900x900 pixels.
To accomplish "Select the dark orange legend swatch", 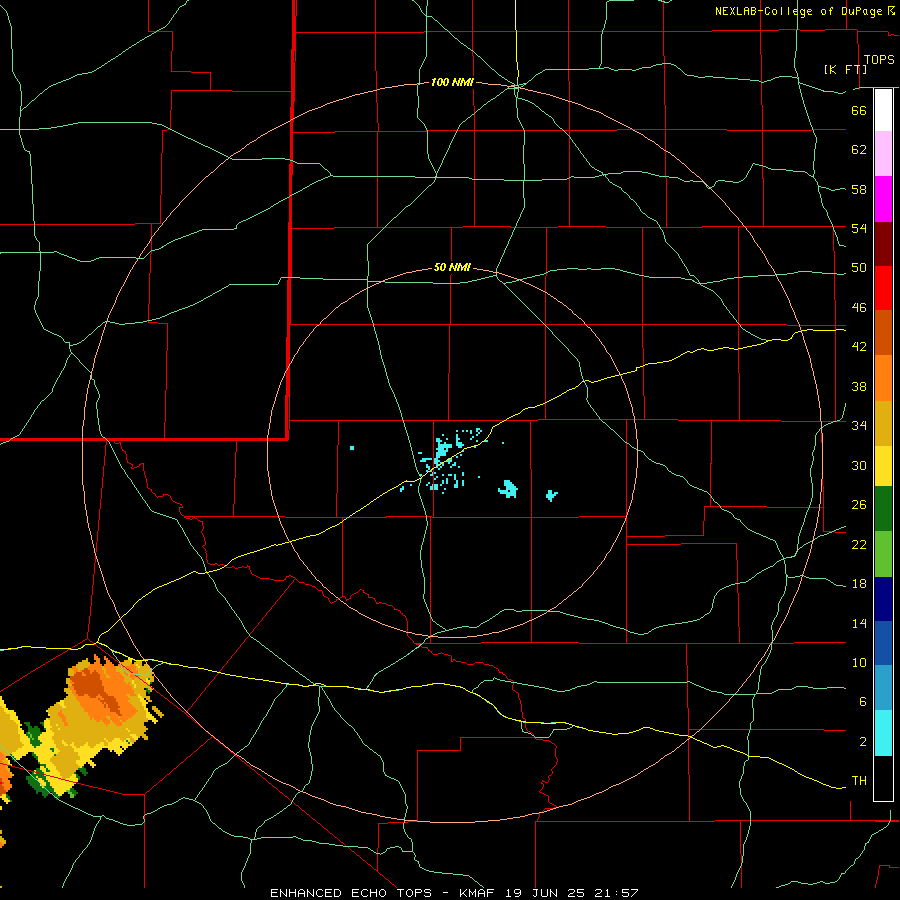I will [883, 333].
